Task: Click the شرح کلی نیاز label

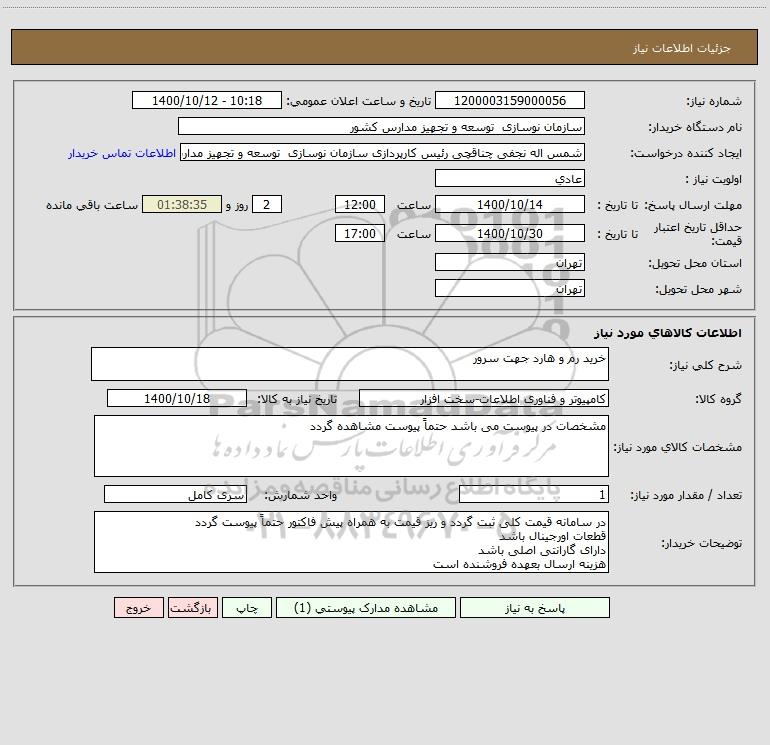Action: 706,365
